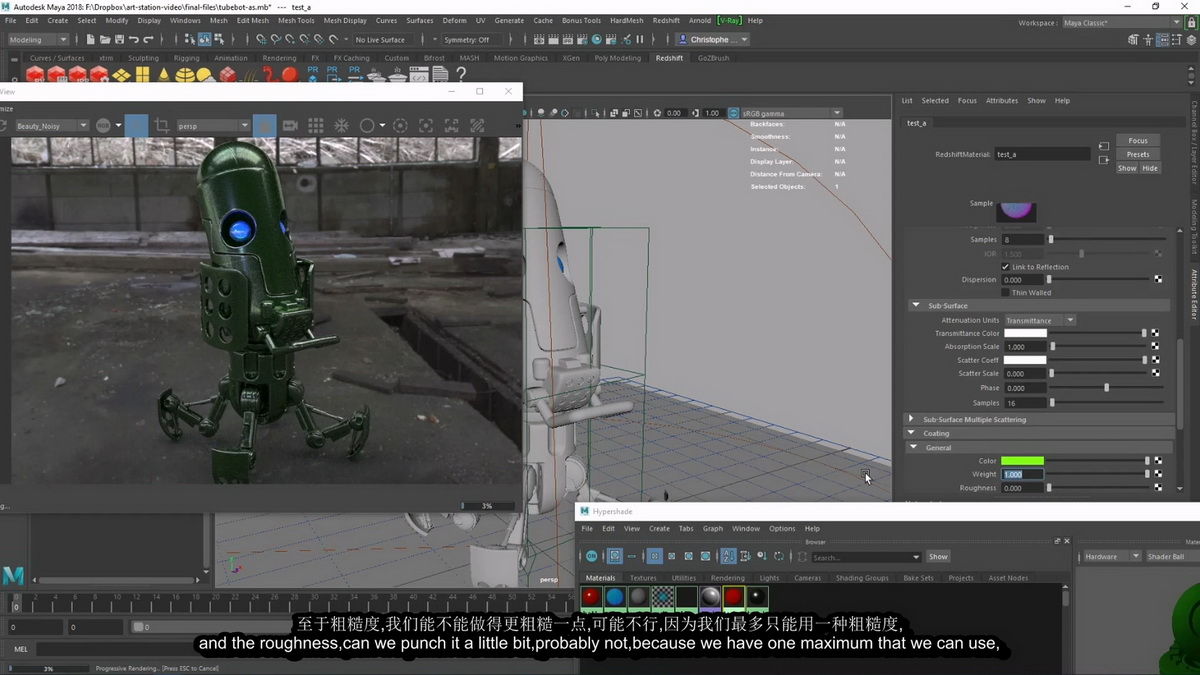1200x675 pixels.
Task: Click the Transmittance Color white swatch
Action: click(1025, 333)
